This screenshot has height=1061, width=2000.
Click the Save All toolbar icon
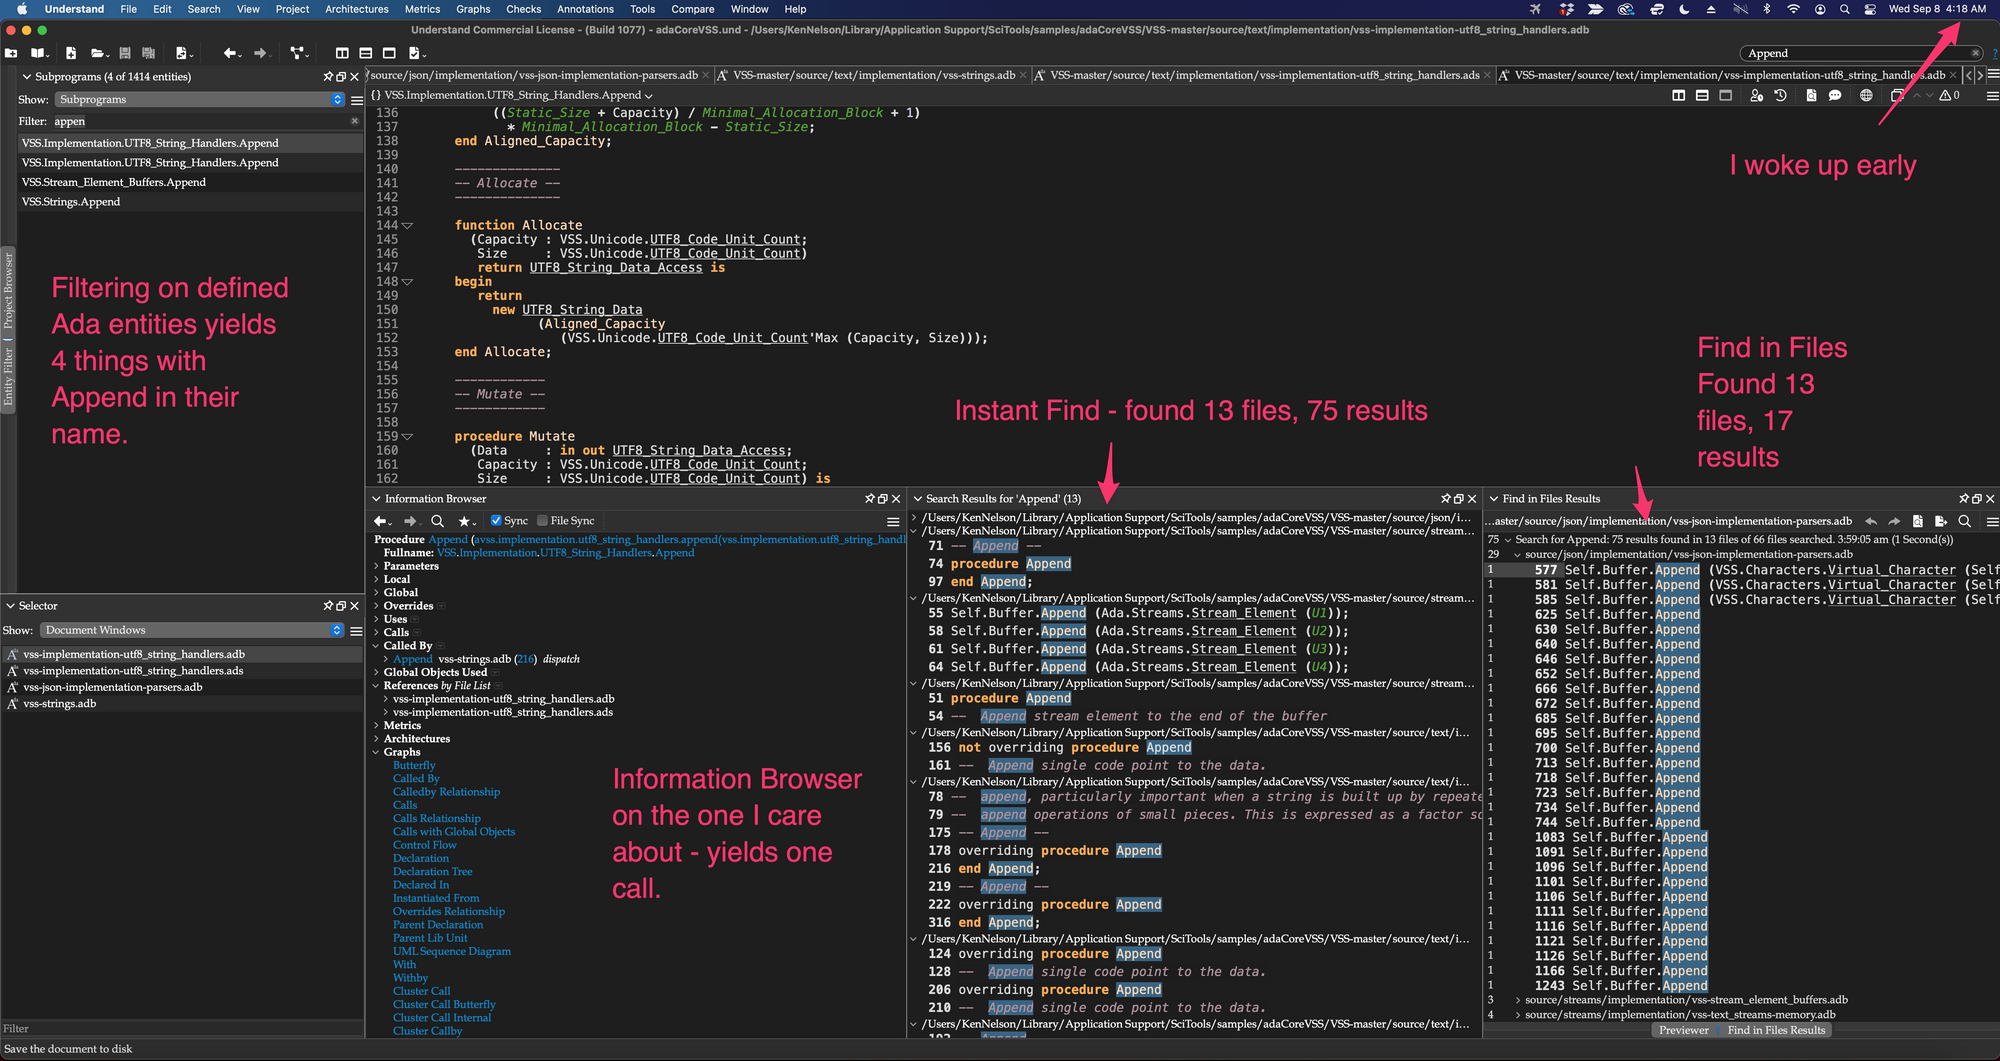(148, 53)
